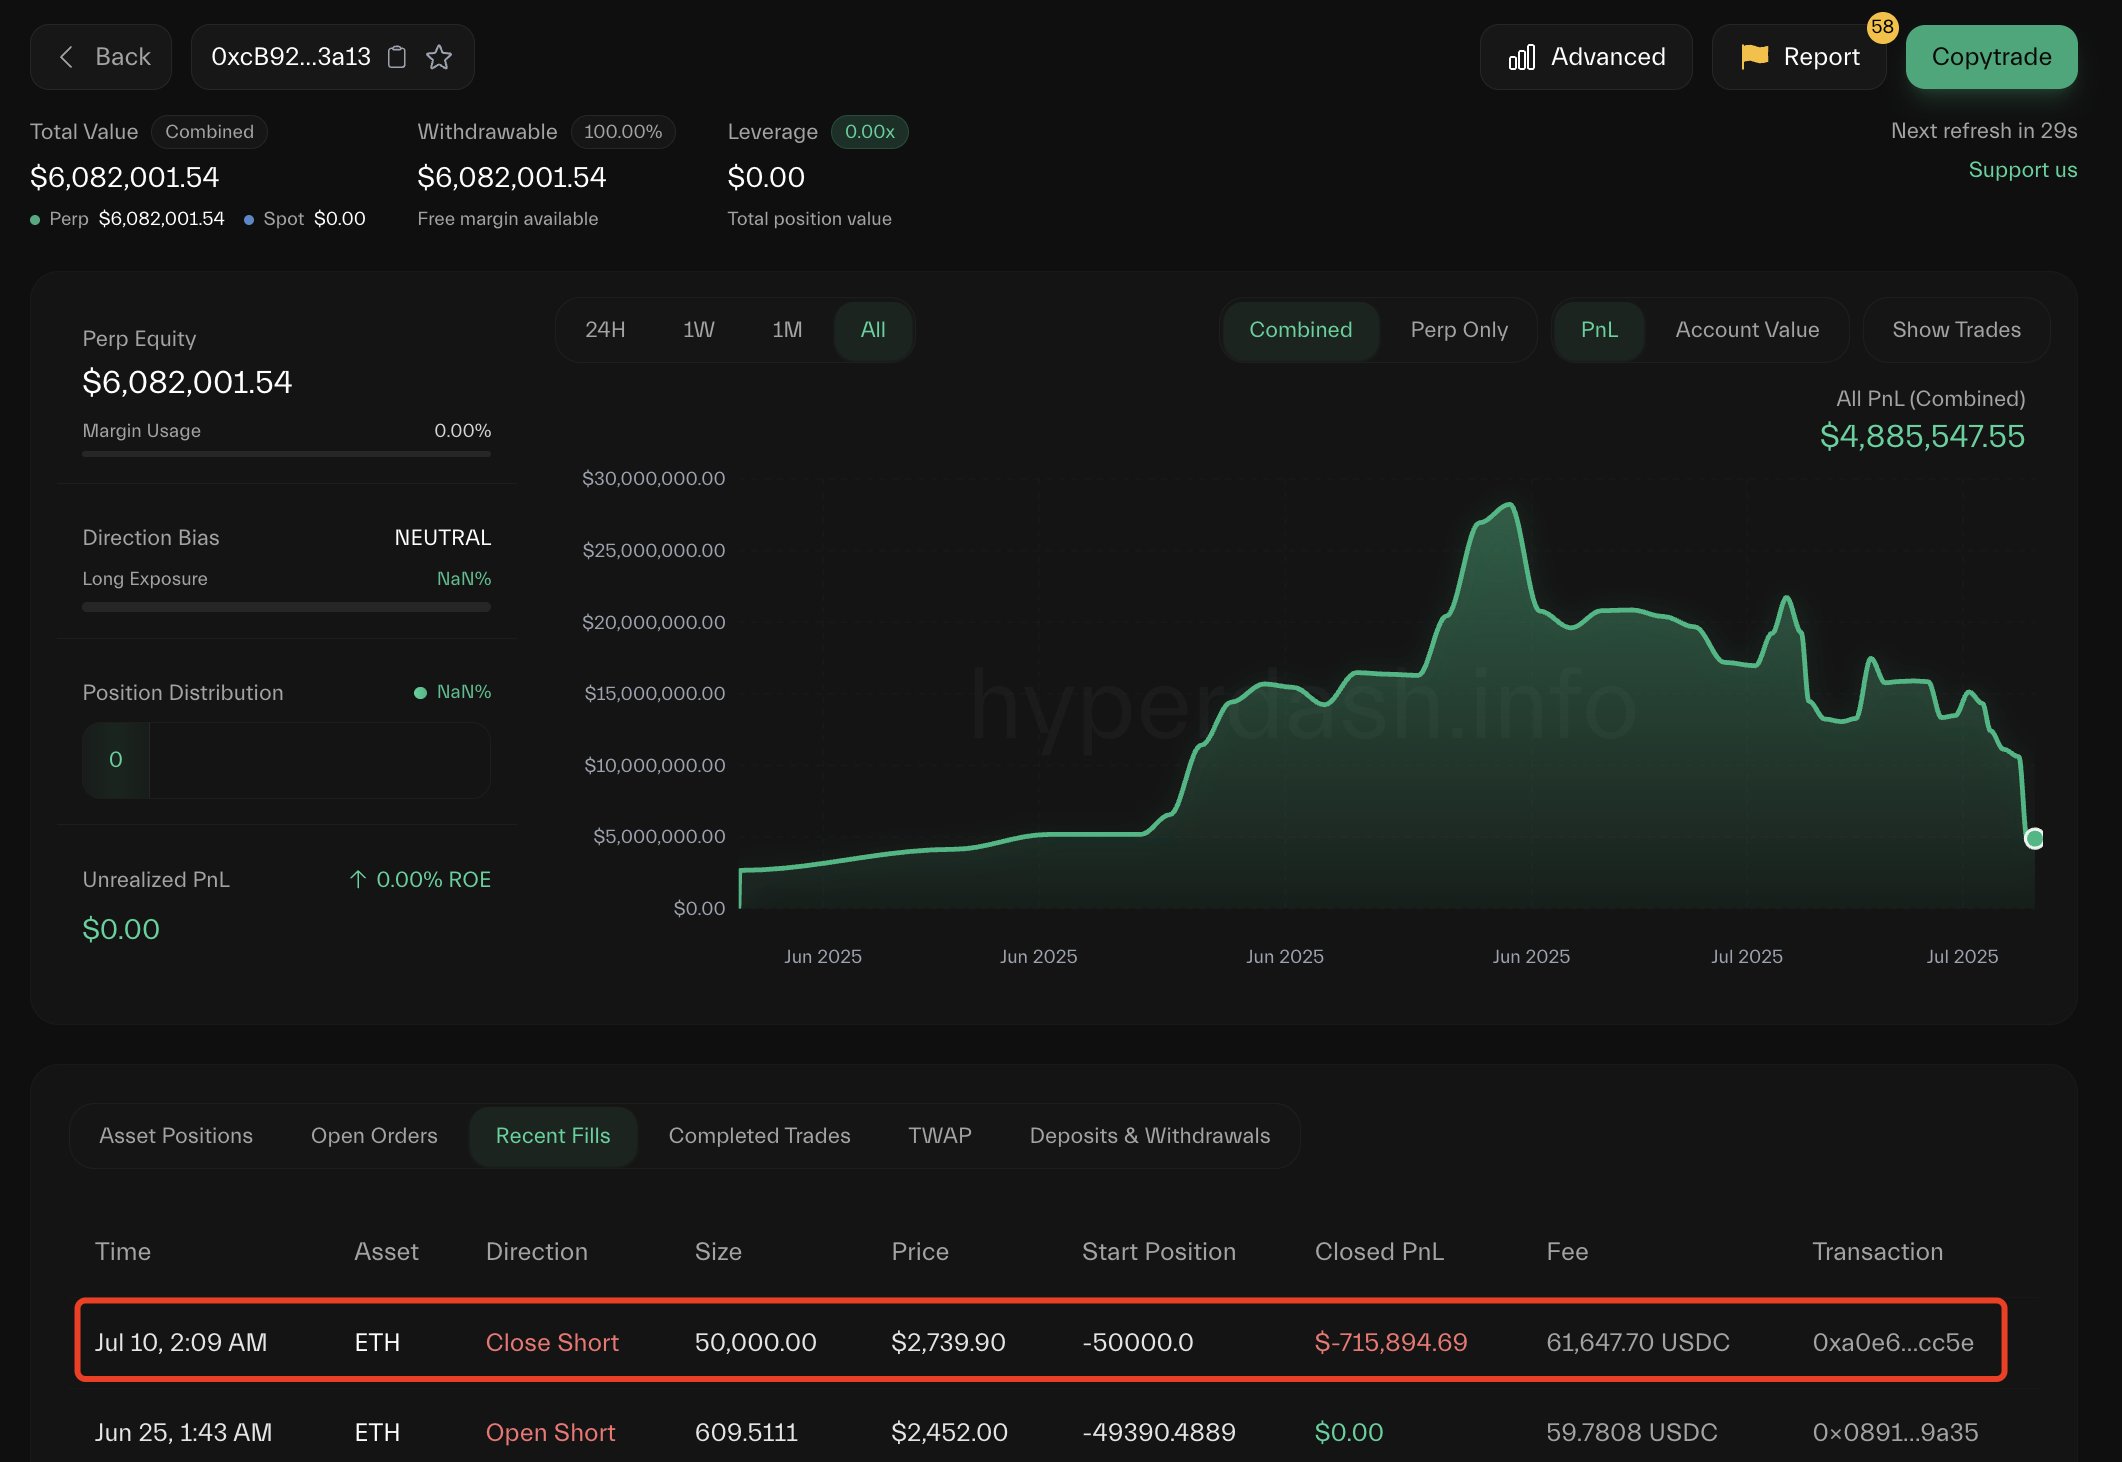Favorite this wallet with star icon
Screen dimensions: 2122x1462
pos(439,57)
